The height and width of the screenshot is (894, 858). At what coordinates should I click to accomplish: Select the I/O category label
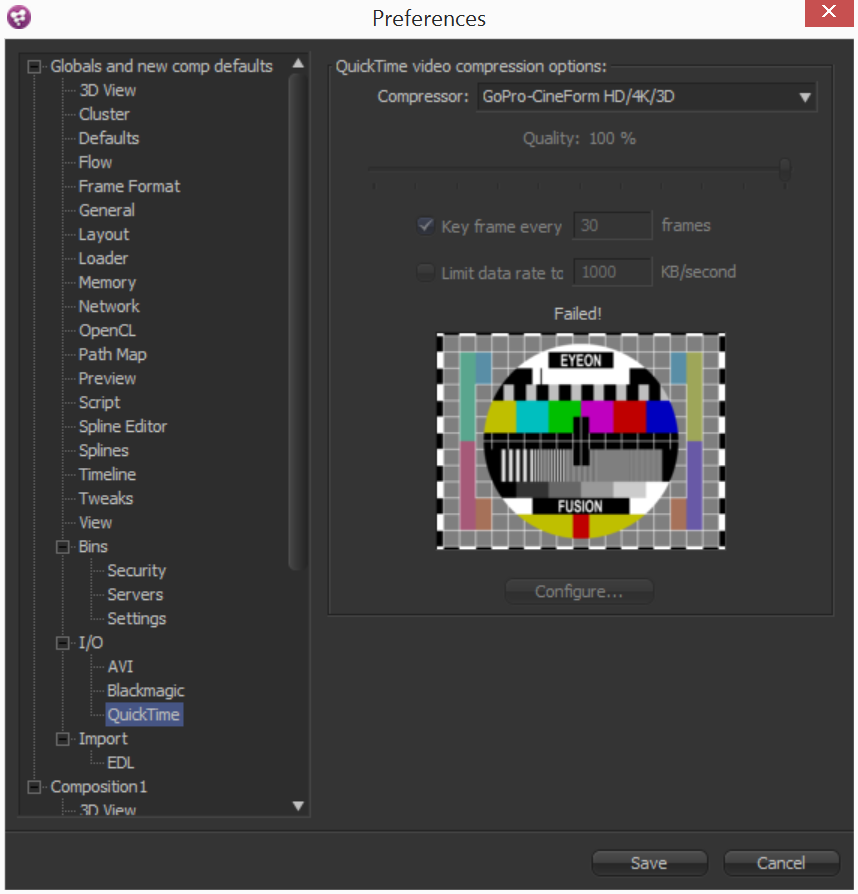(91, 643)
